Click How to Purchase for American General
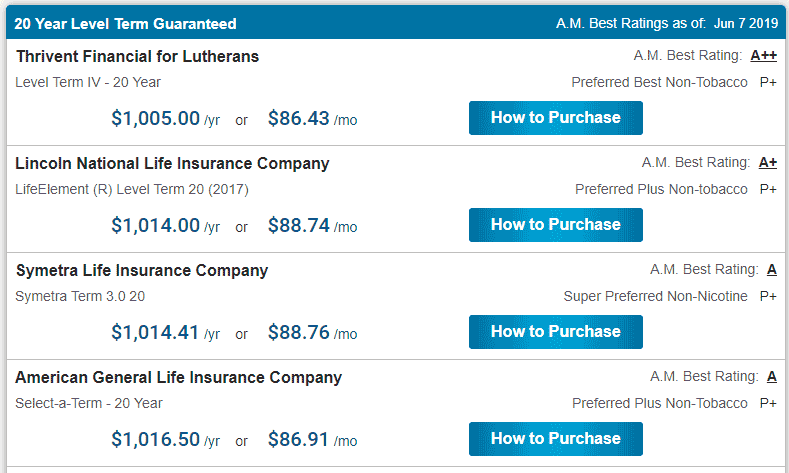Viewport: 789px width, 473px height. pyautogui.click(x=556, y=439)
